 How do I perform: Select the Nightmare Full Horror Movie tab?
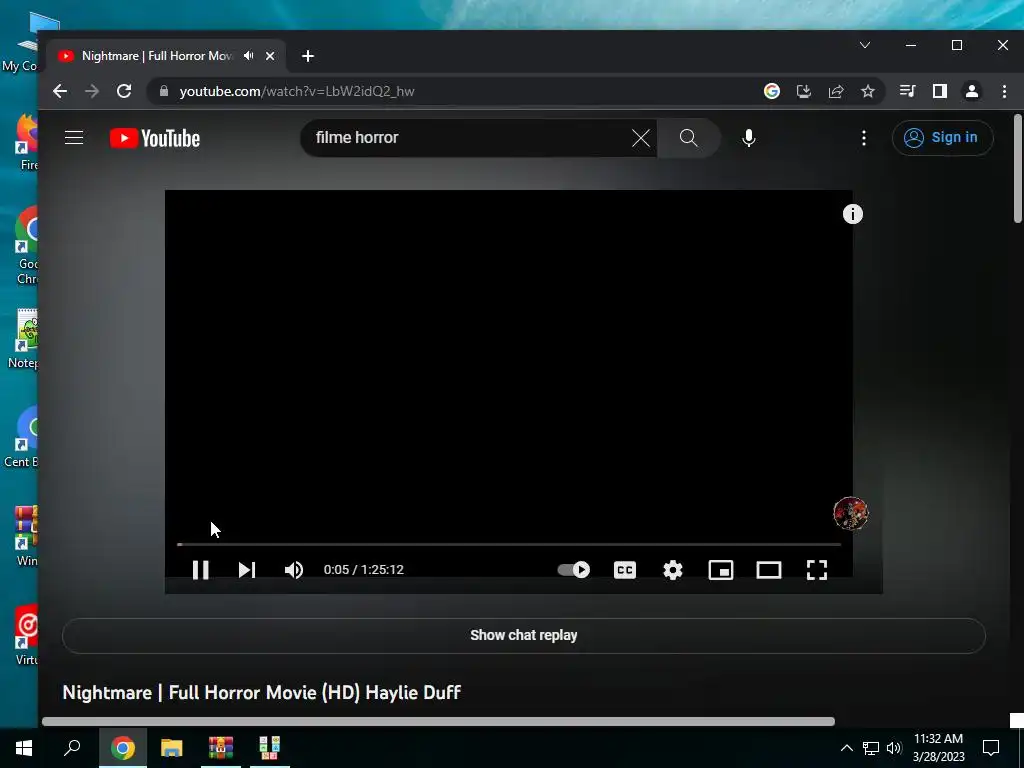[157, 56]
